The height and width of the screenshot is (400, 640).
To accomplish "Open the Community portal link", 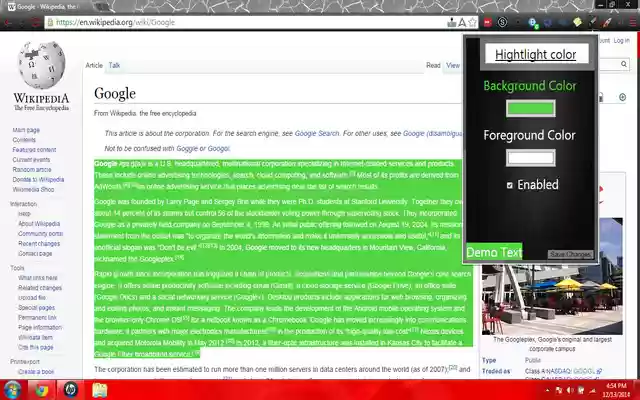I will [40, 233].
